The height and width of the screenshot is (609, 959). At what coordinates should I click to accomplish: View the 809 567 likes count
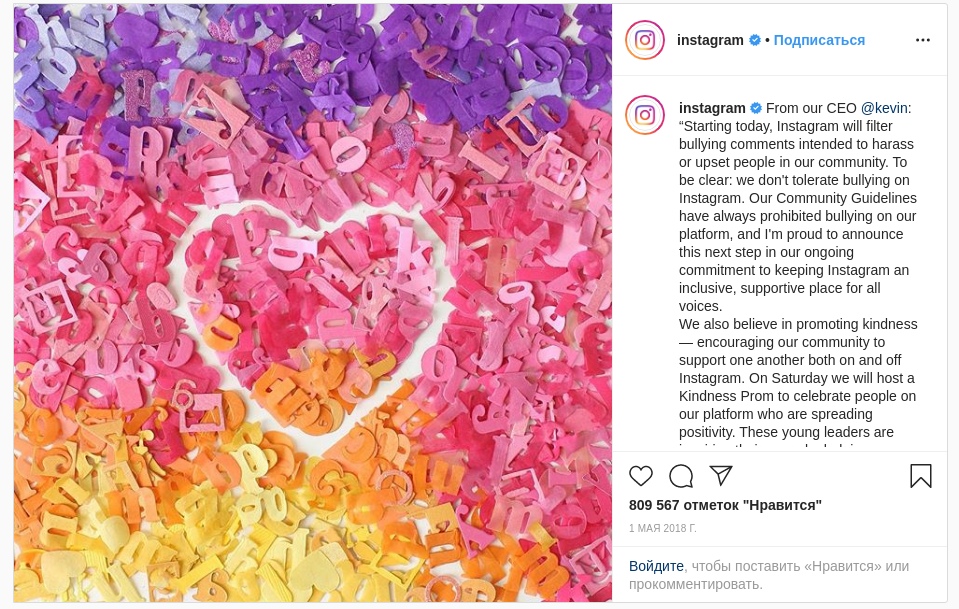point(725,505)
